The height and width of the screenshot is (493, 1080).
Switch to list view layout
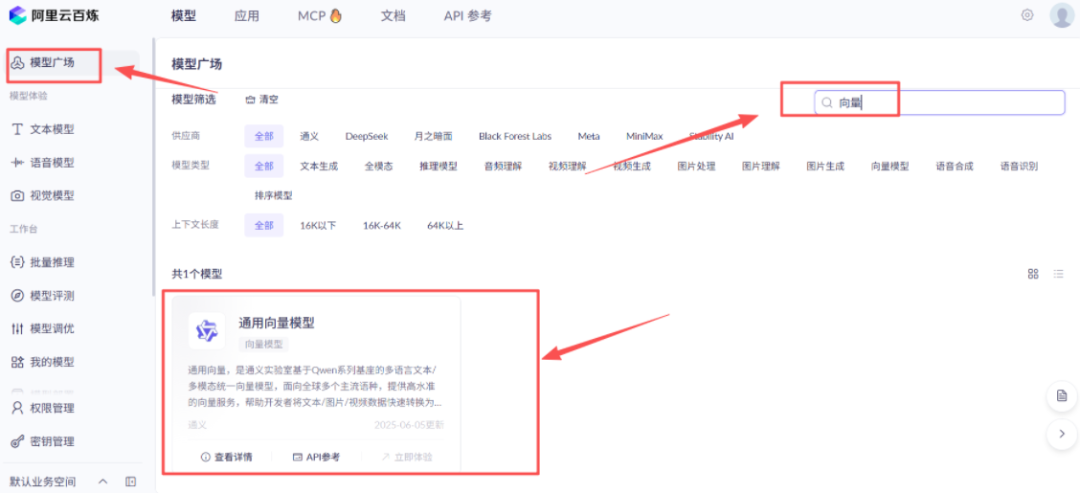pos(1058,273)
